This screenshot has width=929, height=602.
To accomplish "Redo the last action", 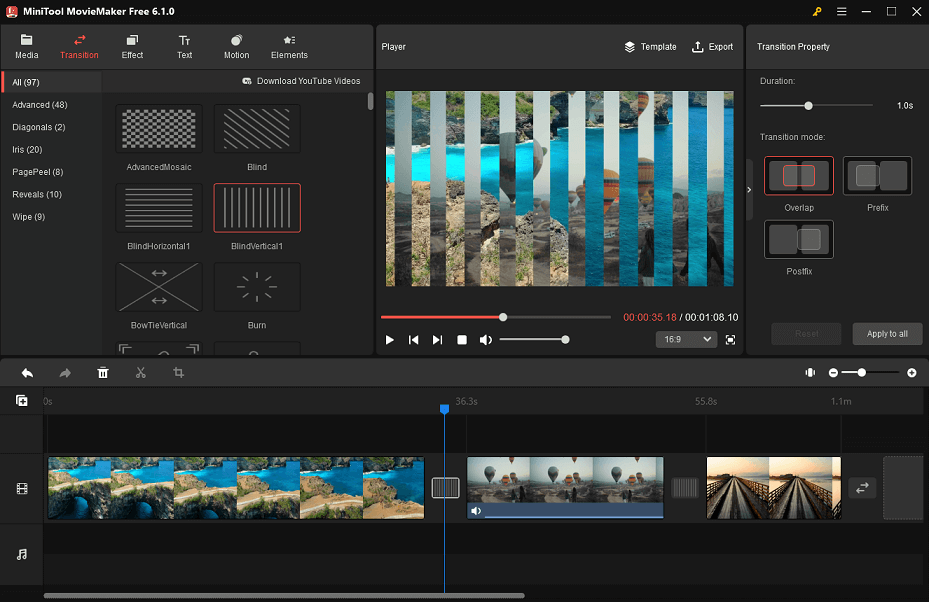I will pyautogui.click(x=65, y=373).
